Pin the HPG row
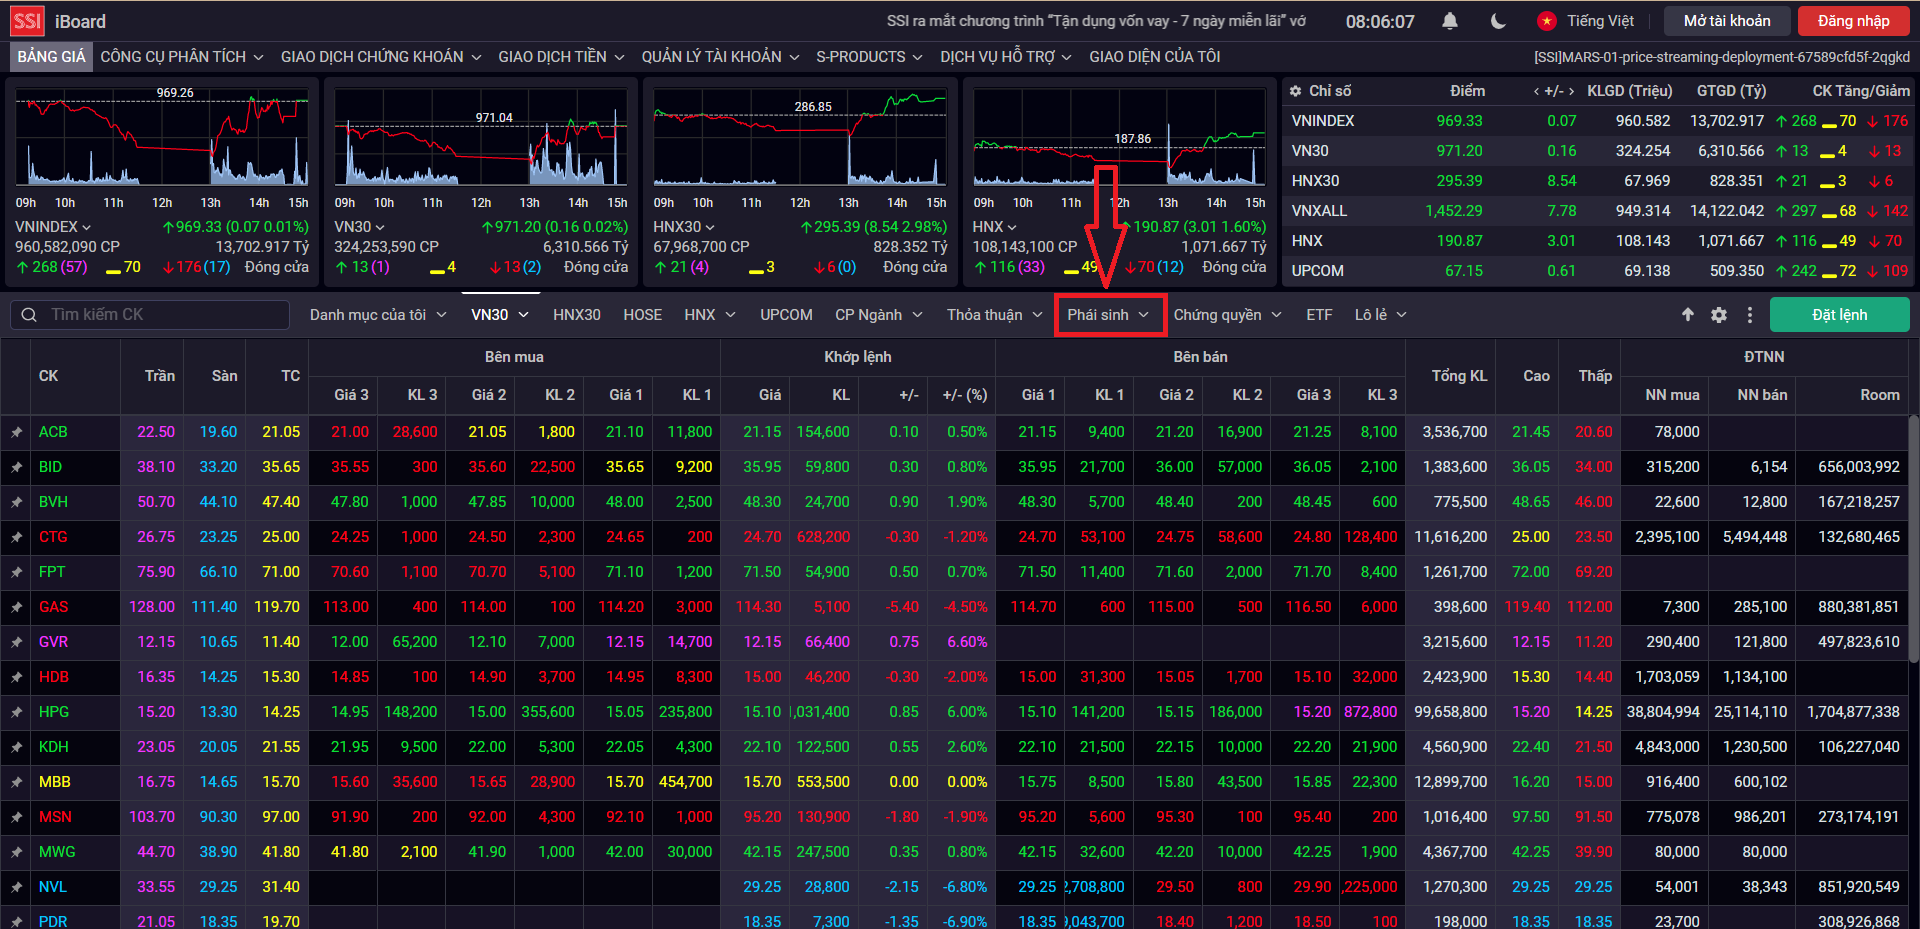The height and width of the screenshot is (929, 1920). [16, 712]
